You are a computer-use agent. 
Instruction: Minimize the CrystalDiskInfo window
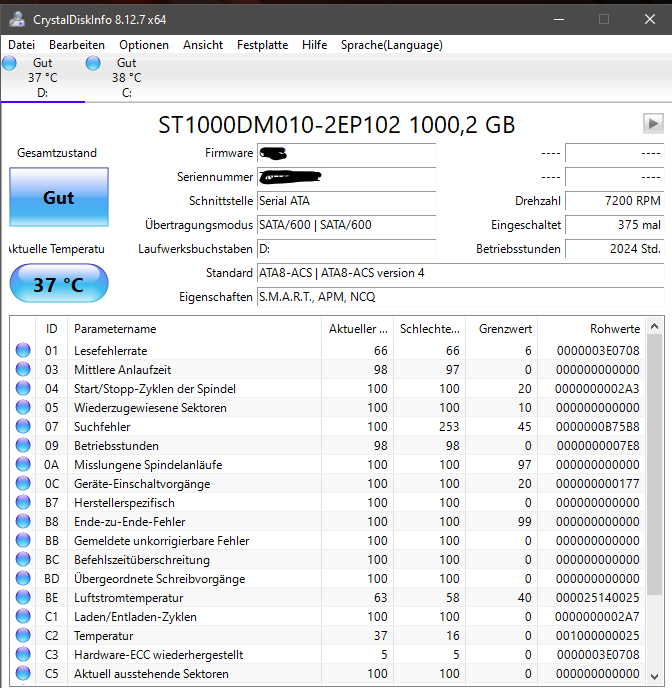pyautogui.click(x=559, y=19)
